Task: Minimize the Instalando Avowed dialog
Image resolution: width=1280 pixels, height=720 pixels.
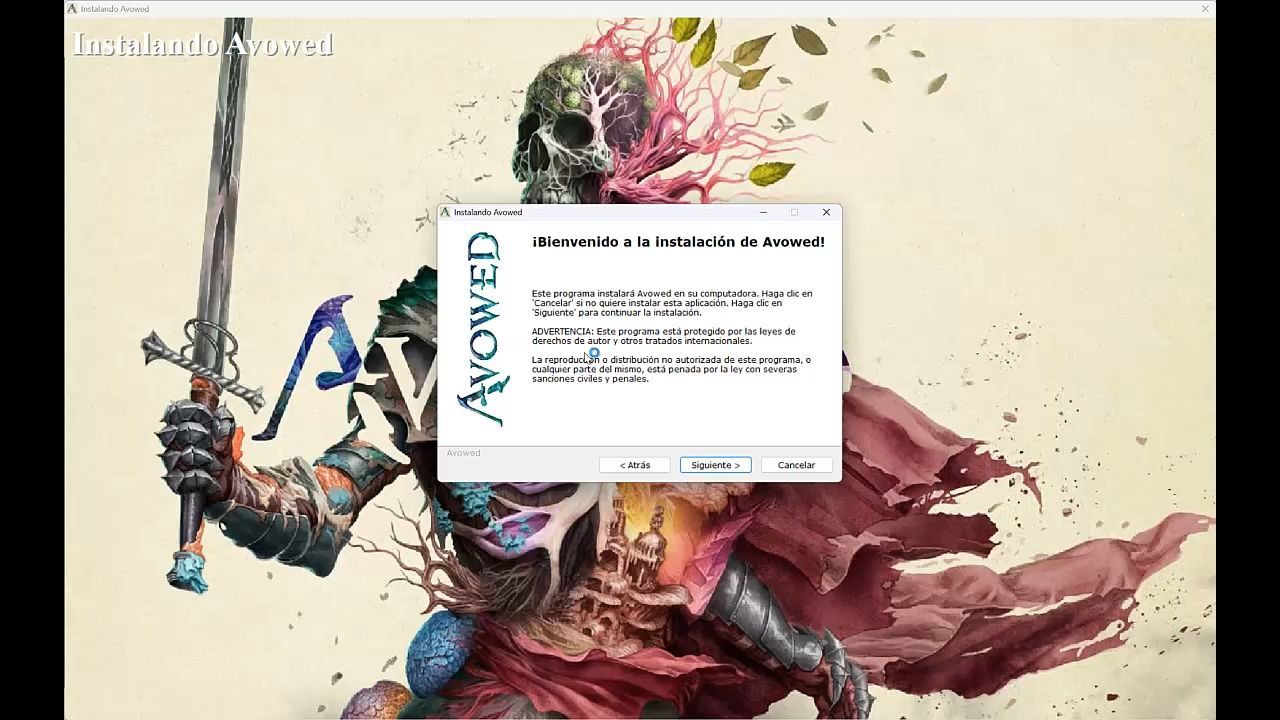Action: pyautogui.click(x=764, y=212)
